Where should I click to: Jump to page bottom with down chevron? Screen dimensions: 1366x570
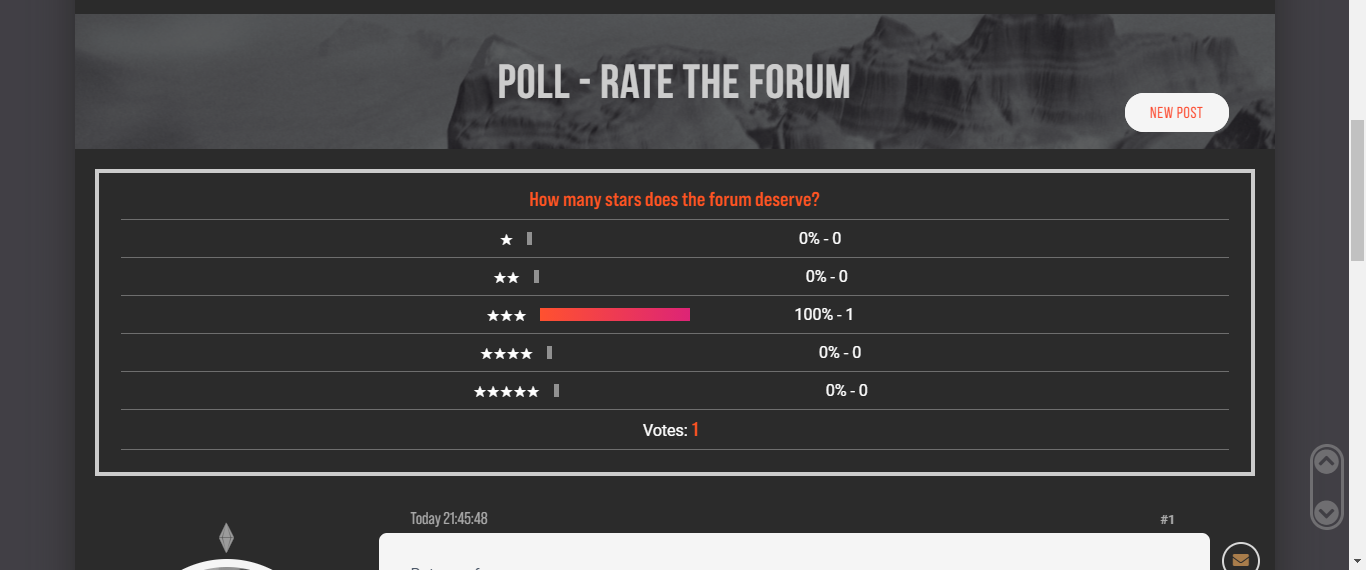(x=1326, y=512)
